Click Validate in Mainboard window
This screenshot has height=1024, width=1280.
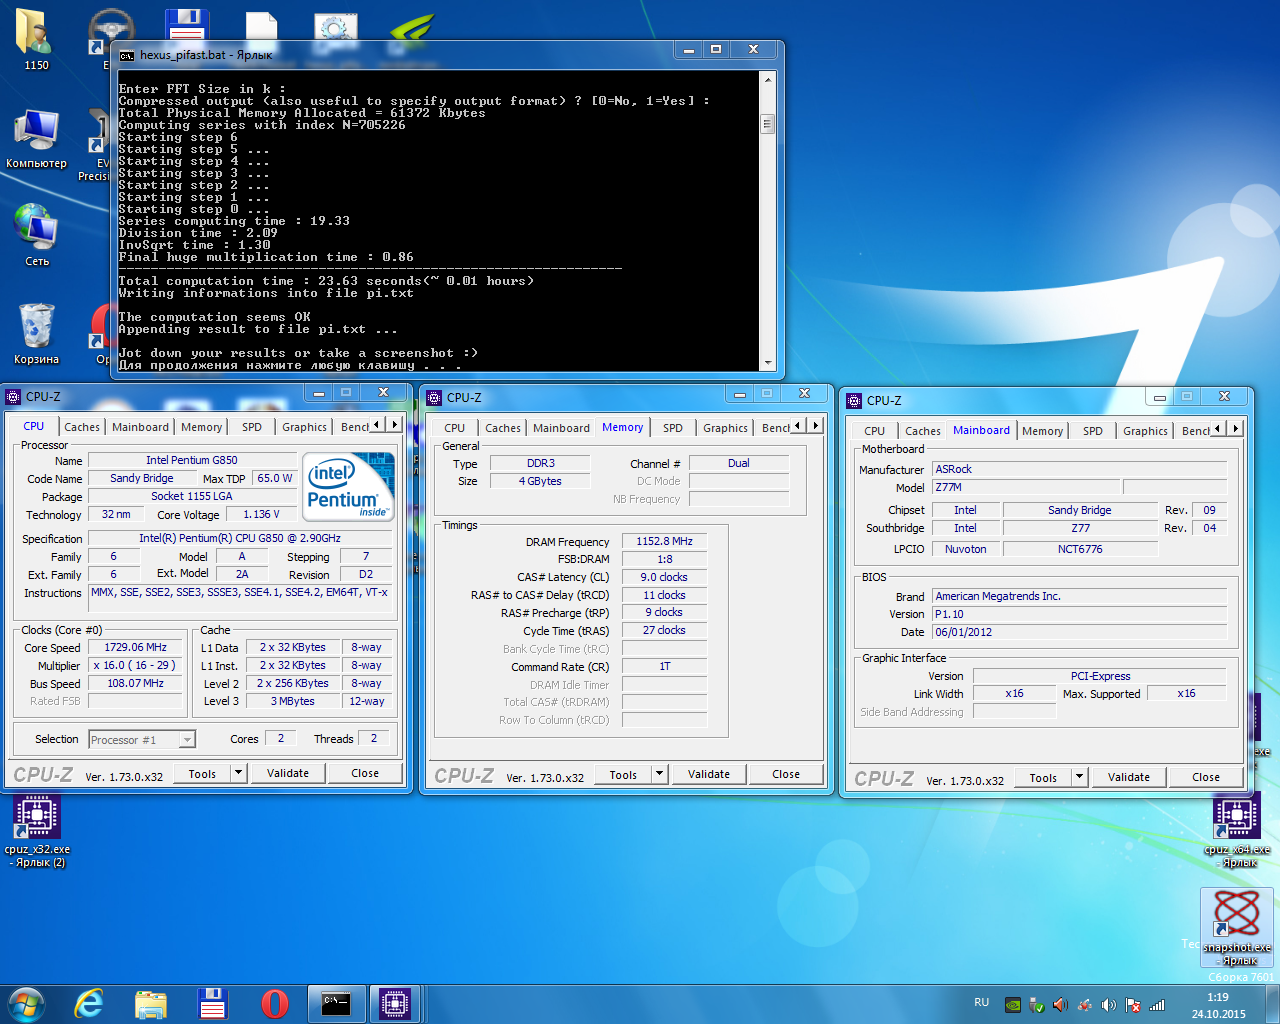tap(1129, 777)
